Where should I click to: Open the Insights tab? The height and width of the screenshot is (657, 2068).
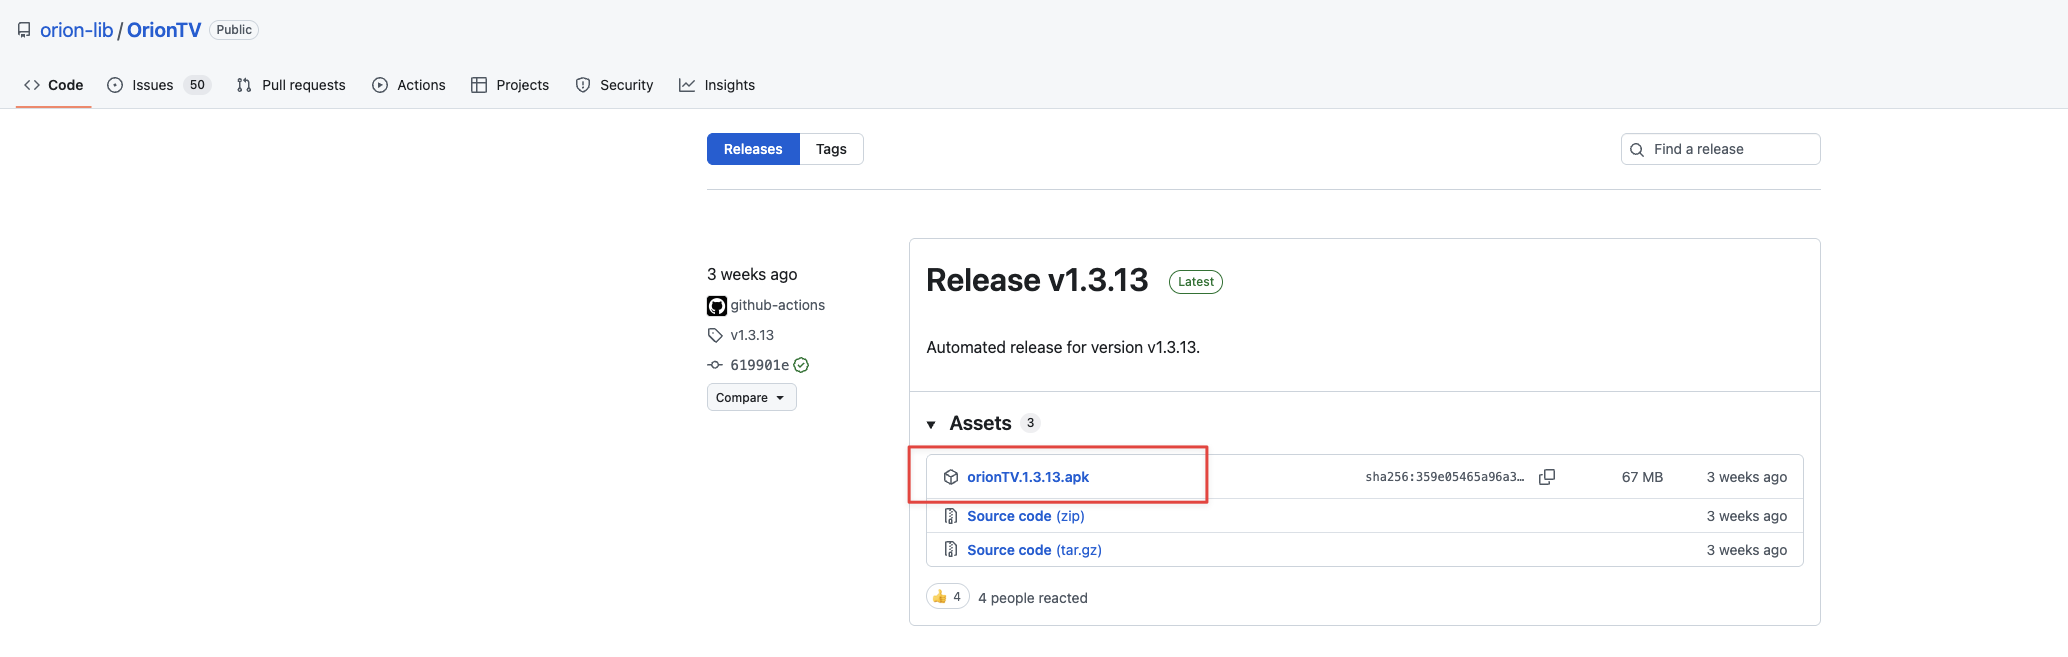pos(717,85)
